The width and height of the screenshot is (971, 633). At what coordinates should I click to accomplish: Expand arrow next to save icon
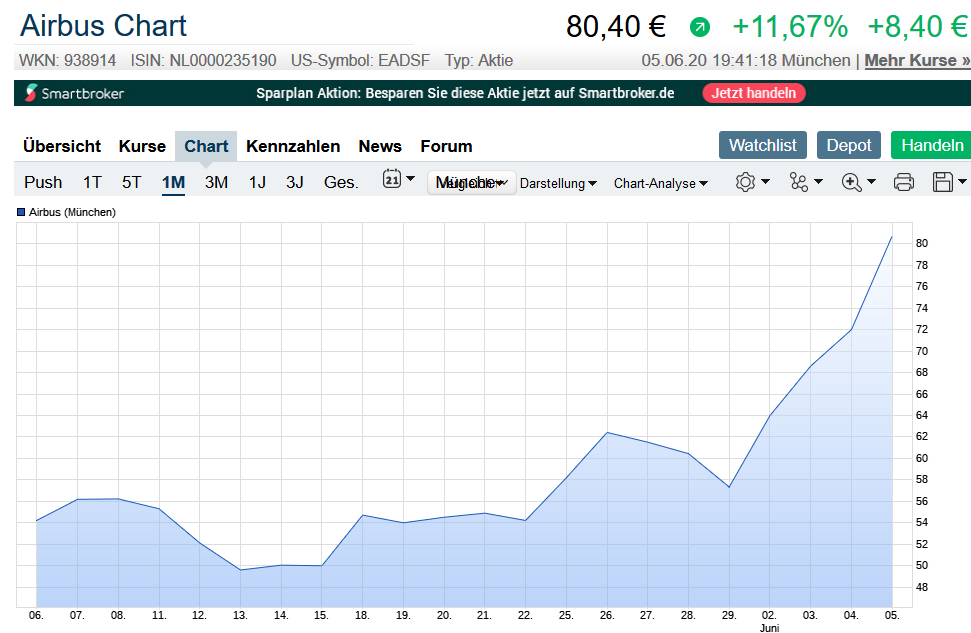point(962,181)
